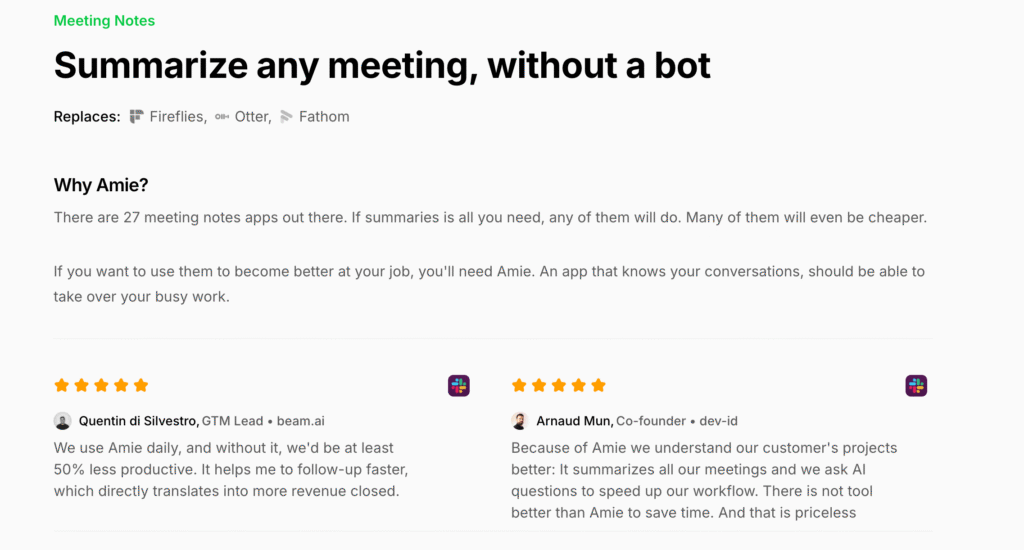The image size is (1024, 550).
Task: Click the Why Amie? heading
Action: tap(101, 186)
